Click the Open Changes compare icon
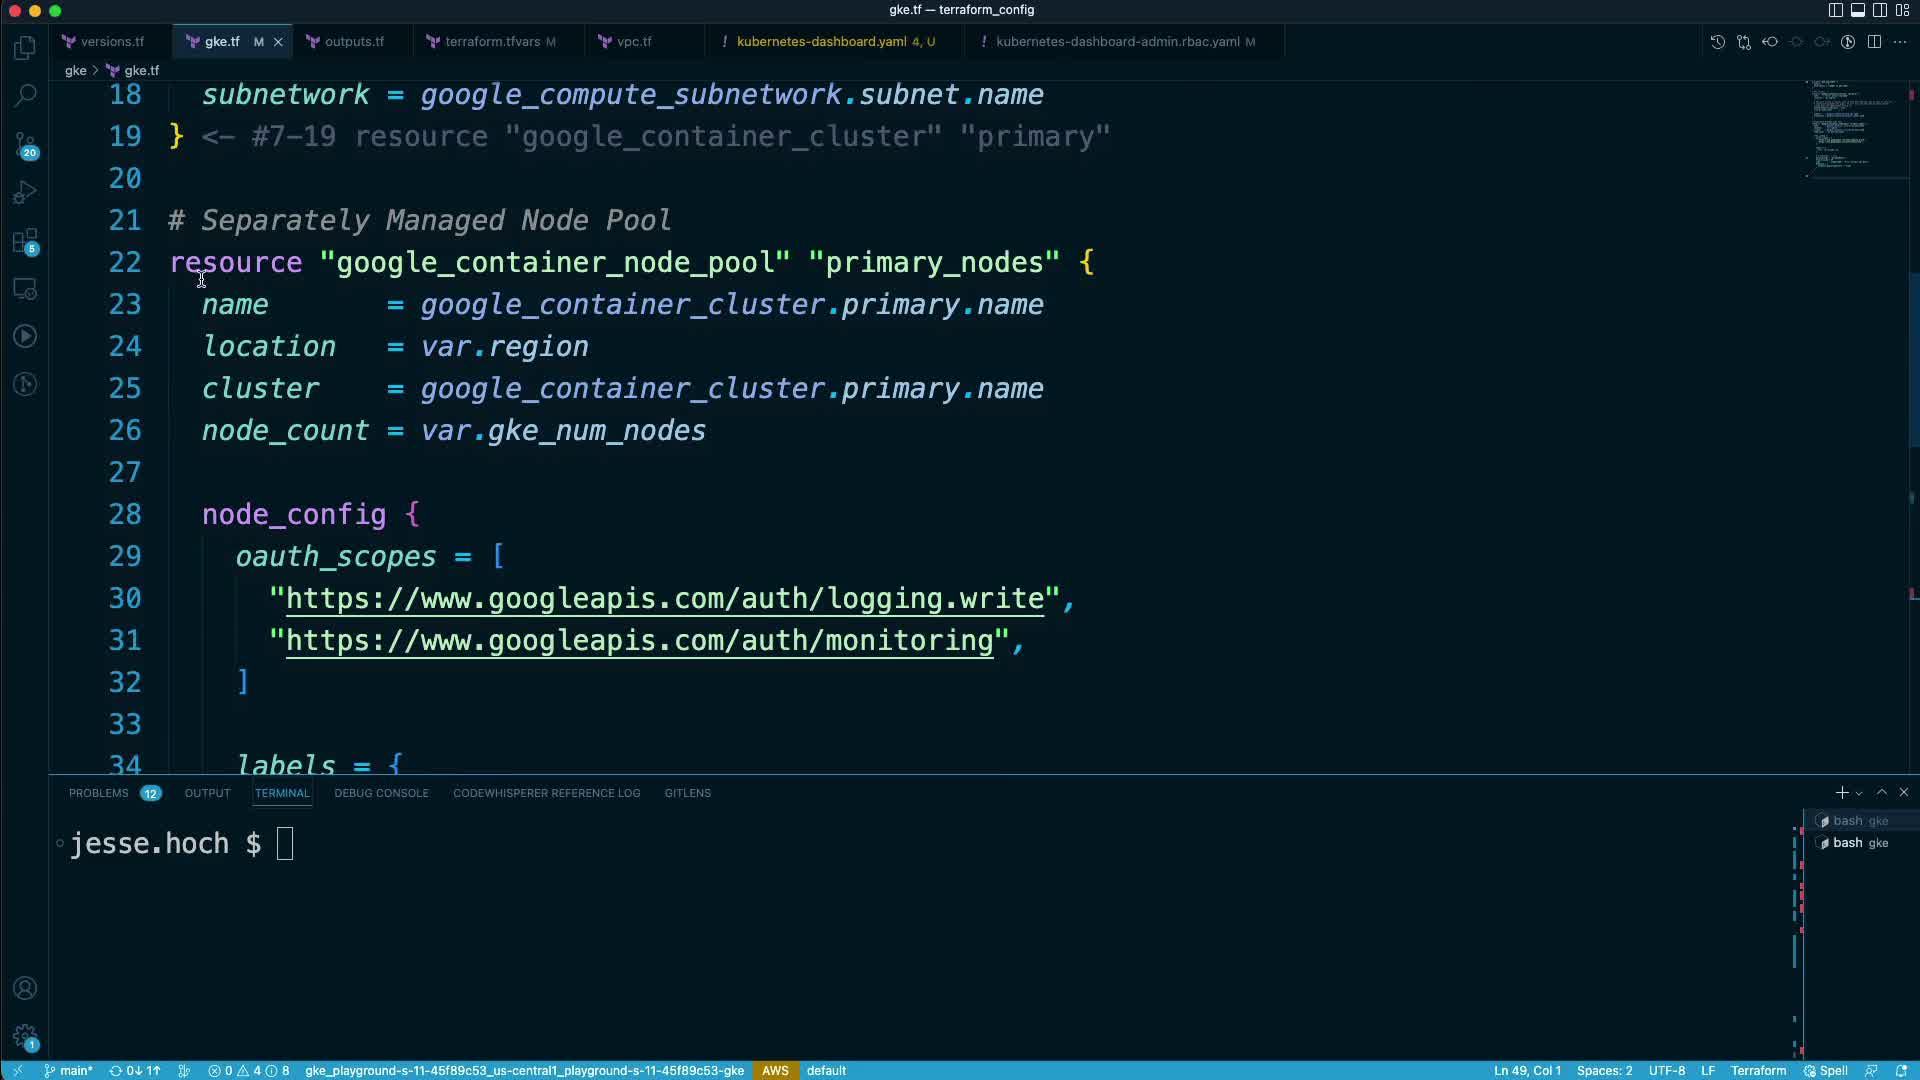The image size is (1920, 1080). (x=1744, y=42)
